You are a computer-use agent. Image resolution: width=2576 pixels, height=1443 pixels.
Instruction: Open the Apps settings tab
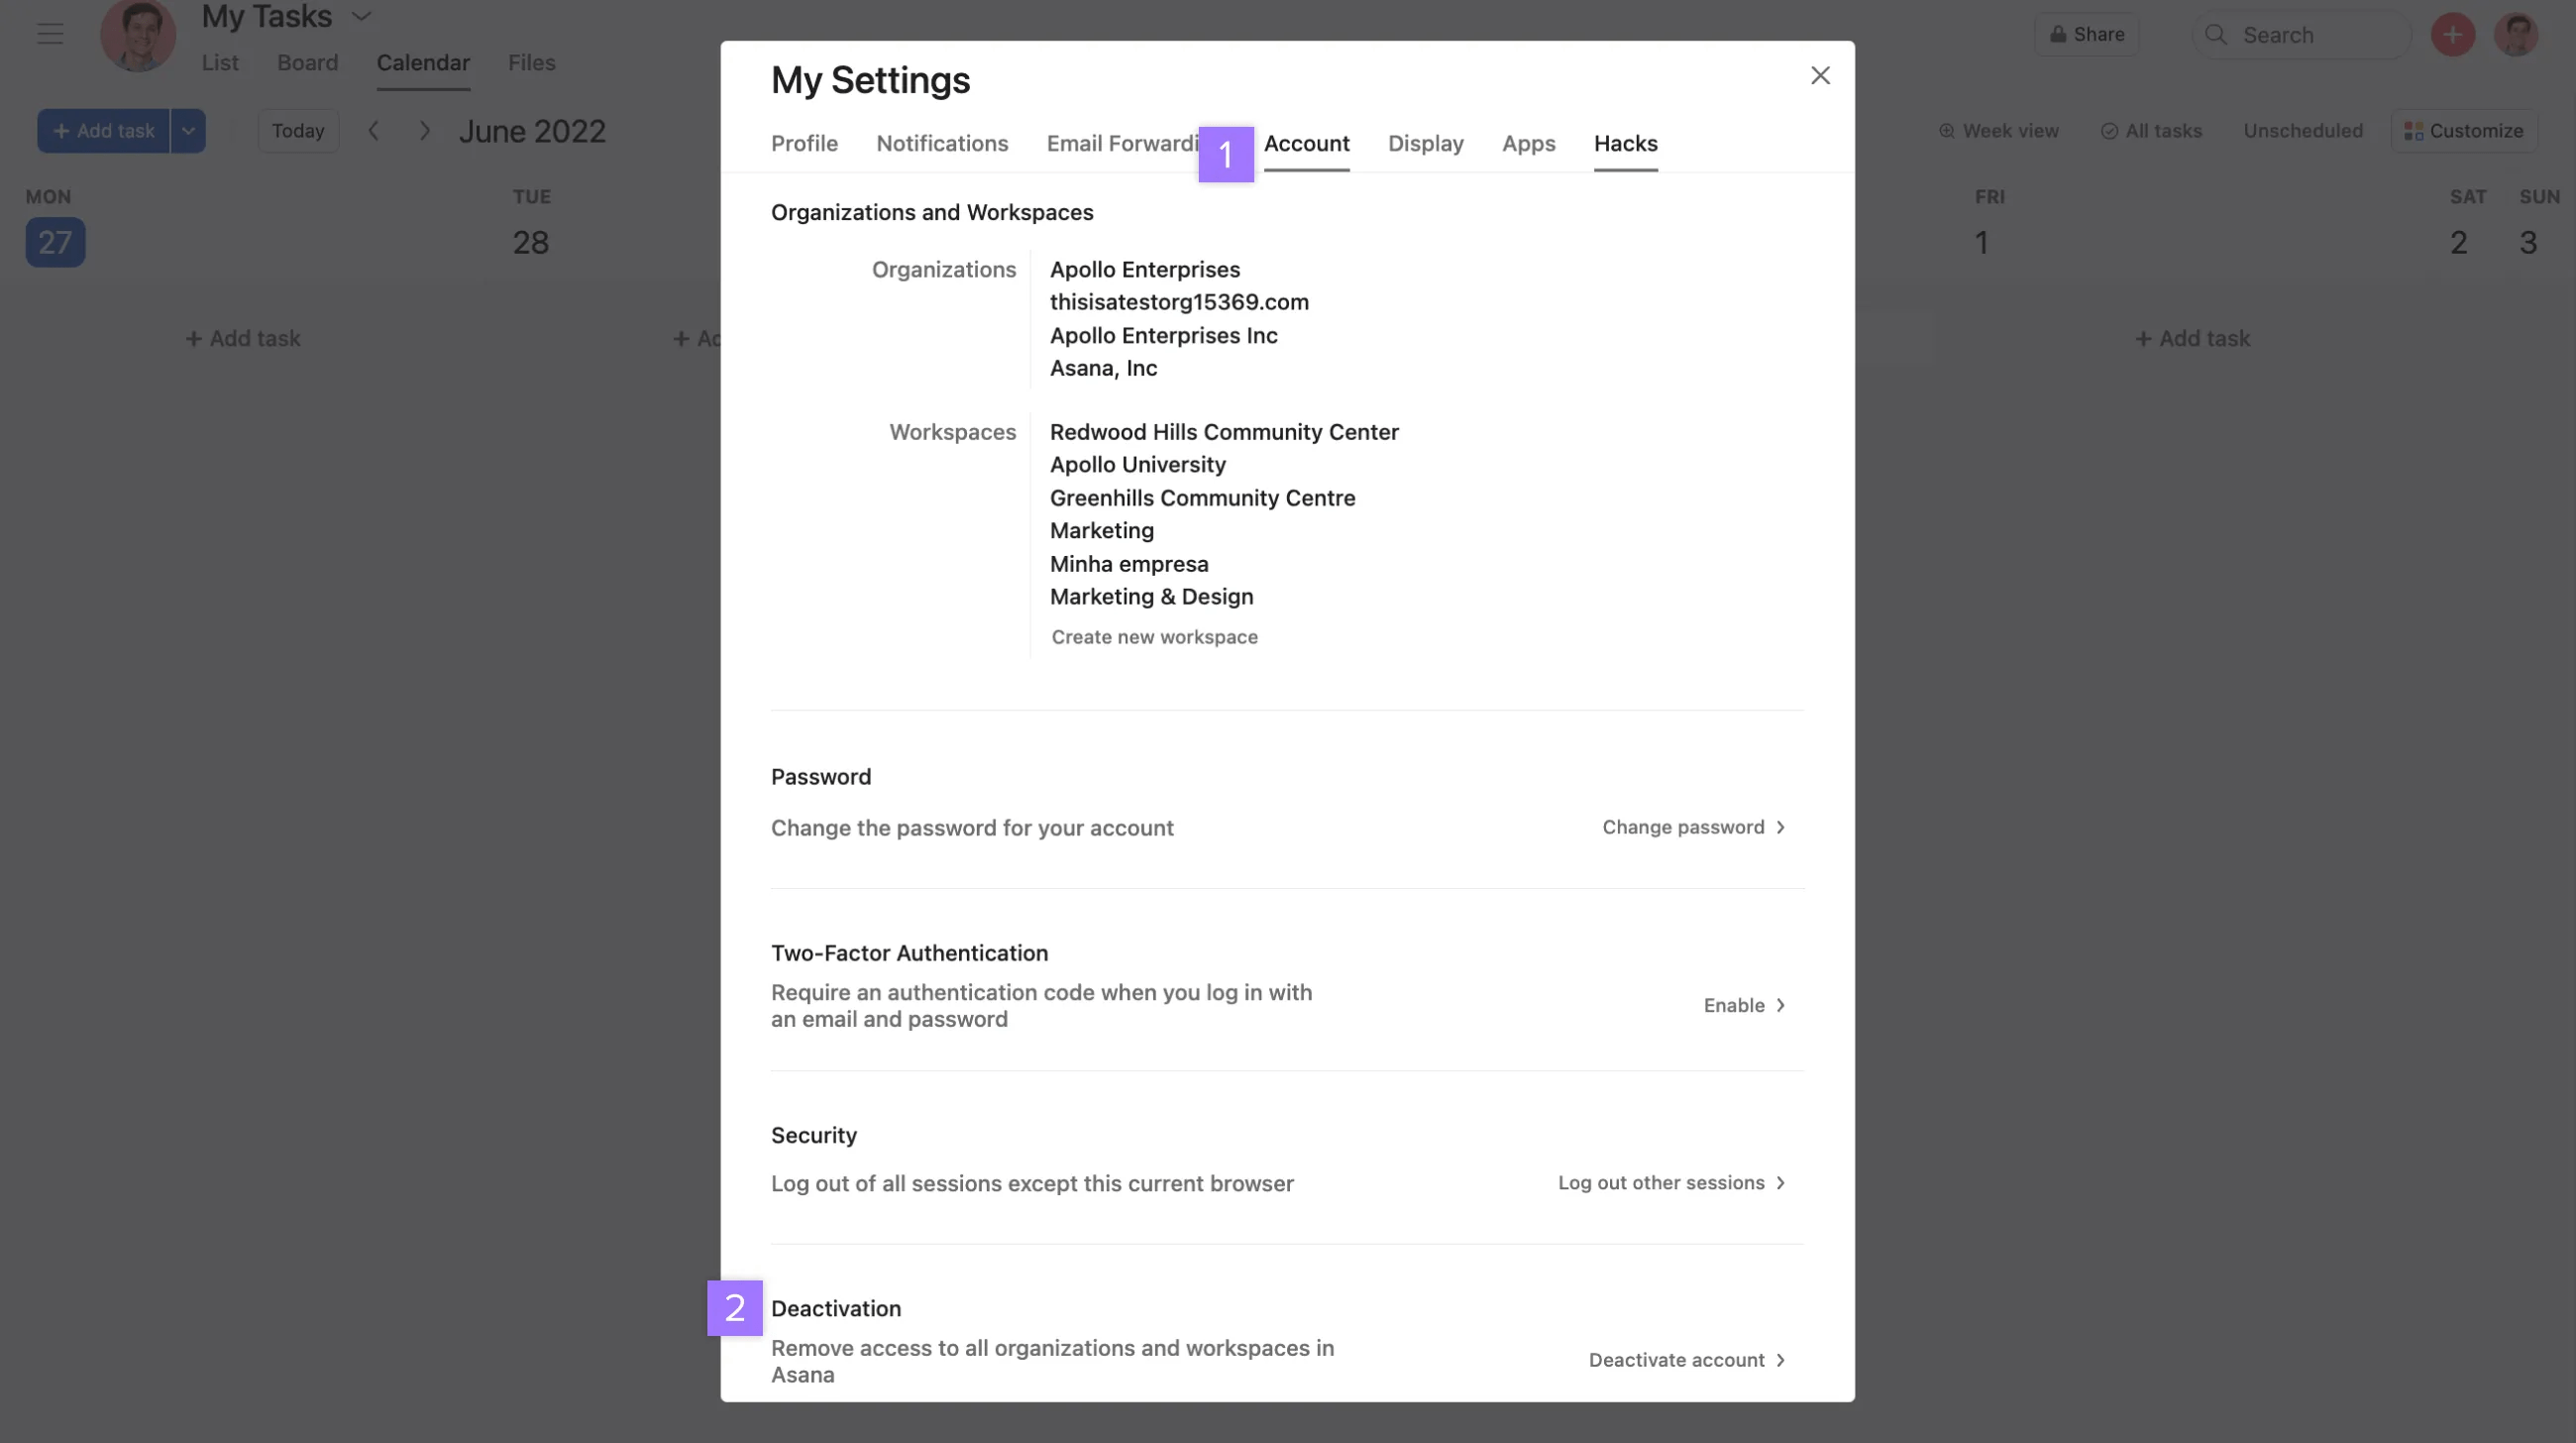coord(1528,144)
